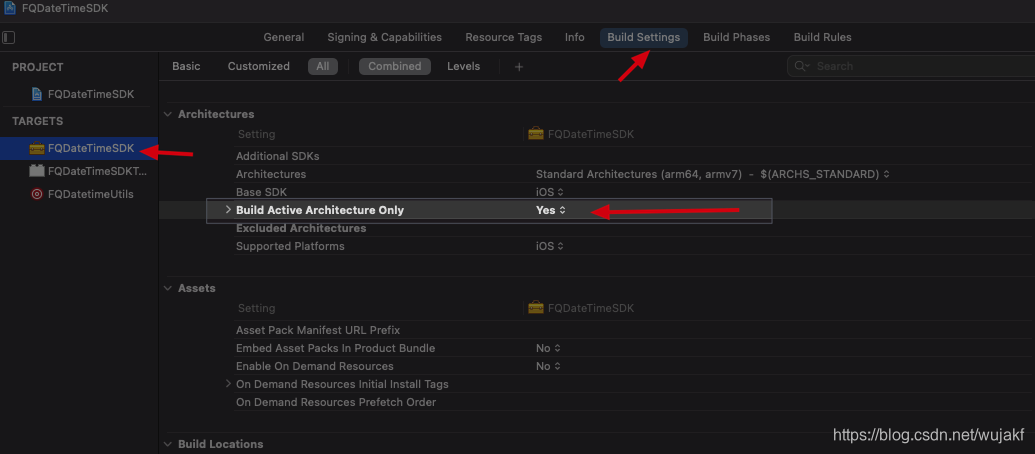Click the bullseye icon of FQDatetimeUtils
The height and width of the screenshot is (454, 1035).
(37, 194)
